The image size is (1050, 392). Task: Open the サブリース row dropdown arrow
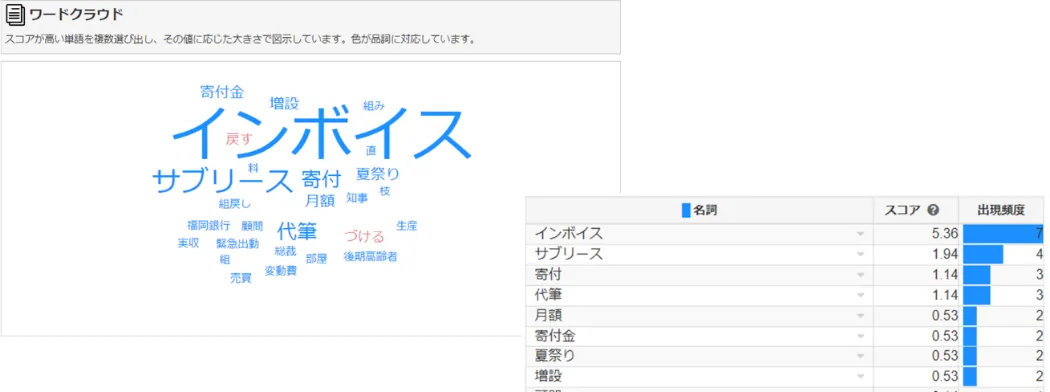click(860, 255)
